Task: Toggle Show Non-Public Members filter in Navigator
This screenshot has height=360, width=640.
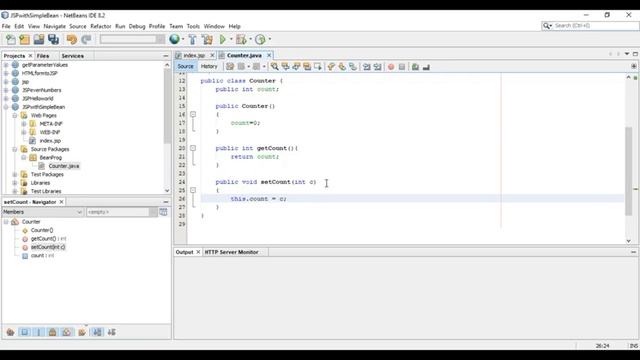Action: [x=53, y=332]
